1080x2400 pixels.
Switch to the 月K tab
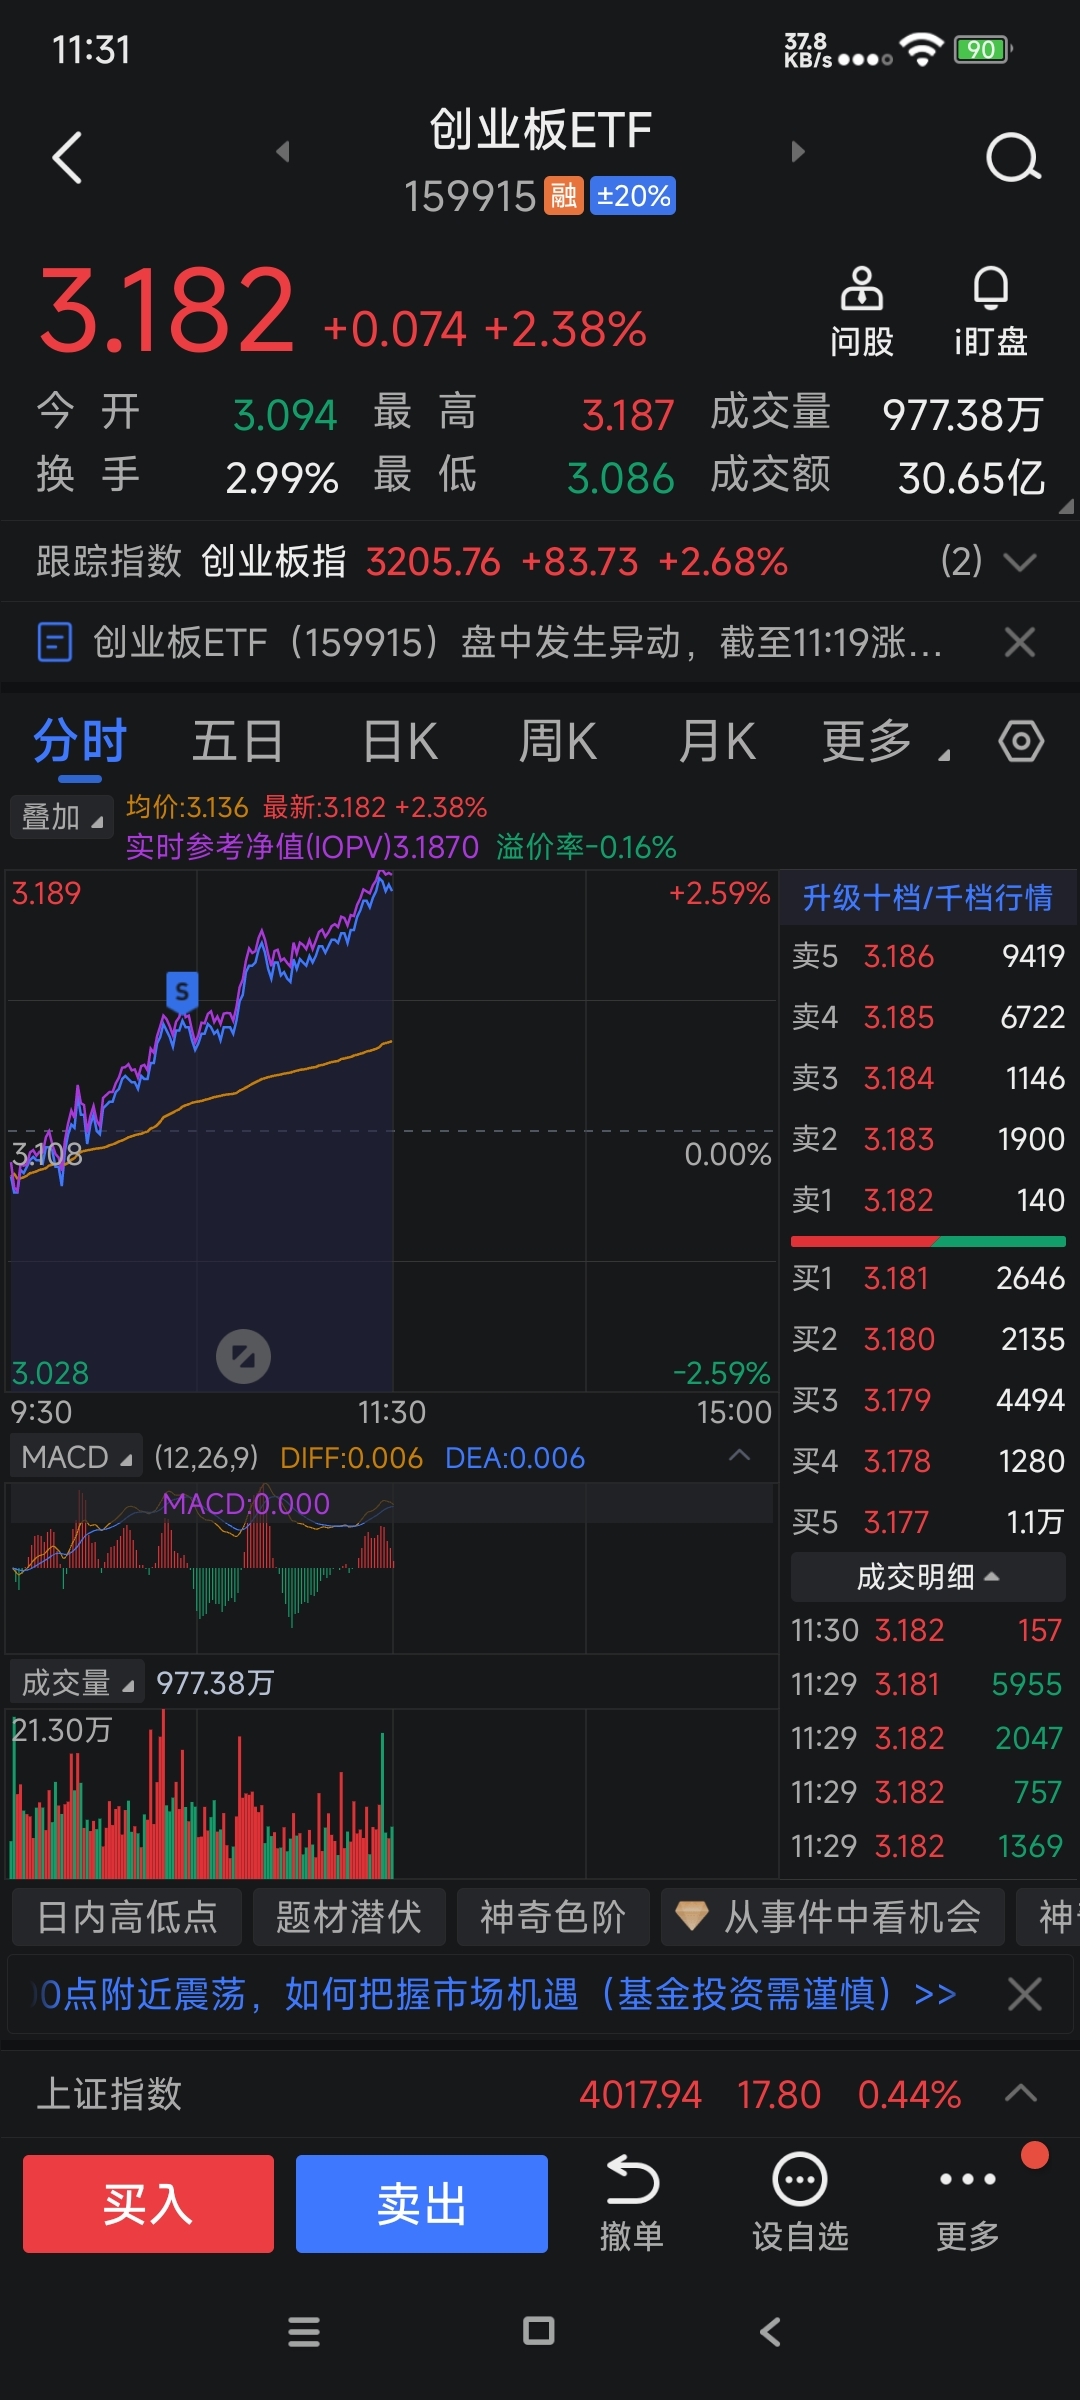716,742
